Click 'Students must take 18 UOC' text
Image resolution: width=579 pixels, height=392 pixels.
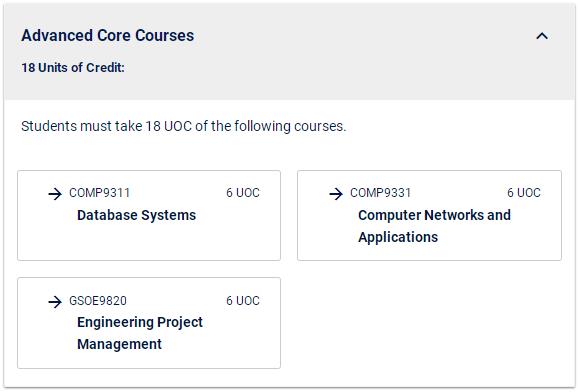184,126
